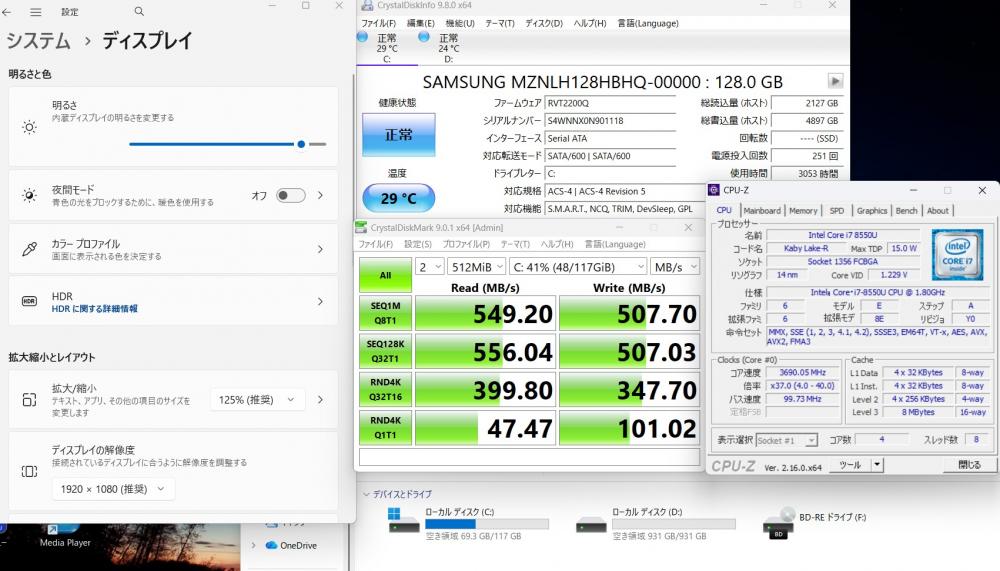Screen dimensions: 1000x571
Task: Collapse Devices and drives section
Action: point(366,494)
